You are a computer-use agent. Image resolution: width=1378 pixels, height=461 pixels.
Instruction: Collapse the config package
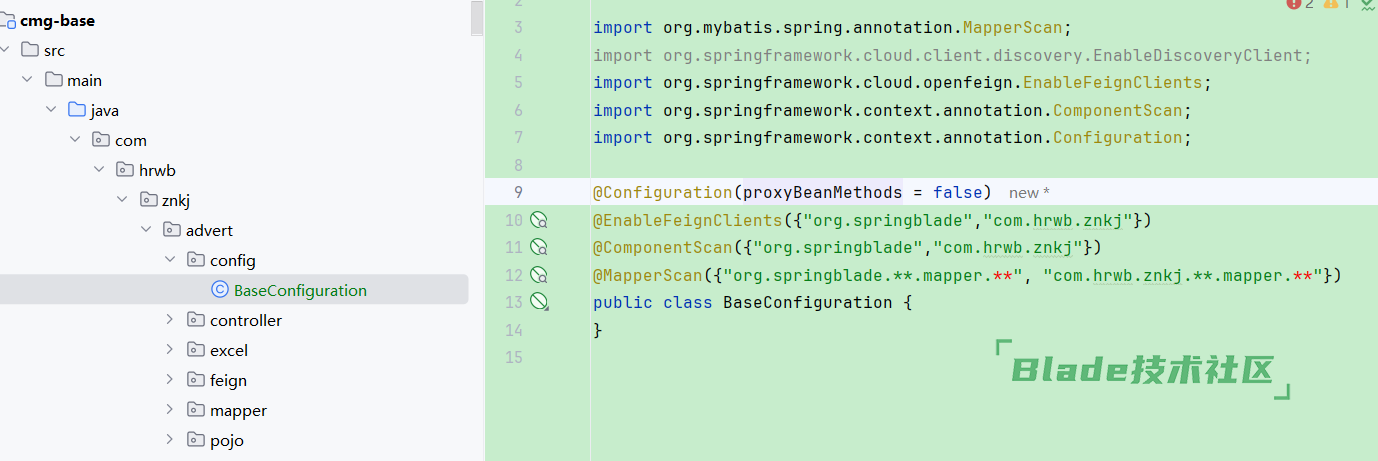(x=170, y=260)
